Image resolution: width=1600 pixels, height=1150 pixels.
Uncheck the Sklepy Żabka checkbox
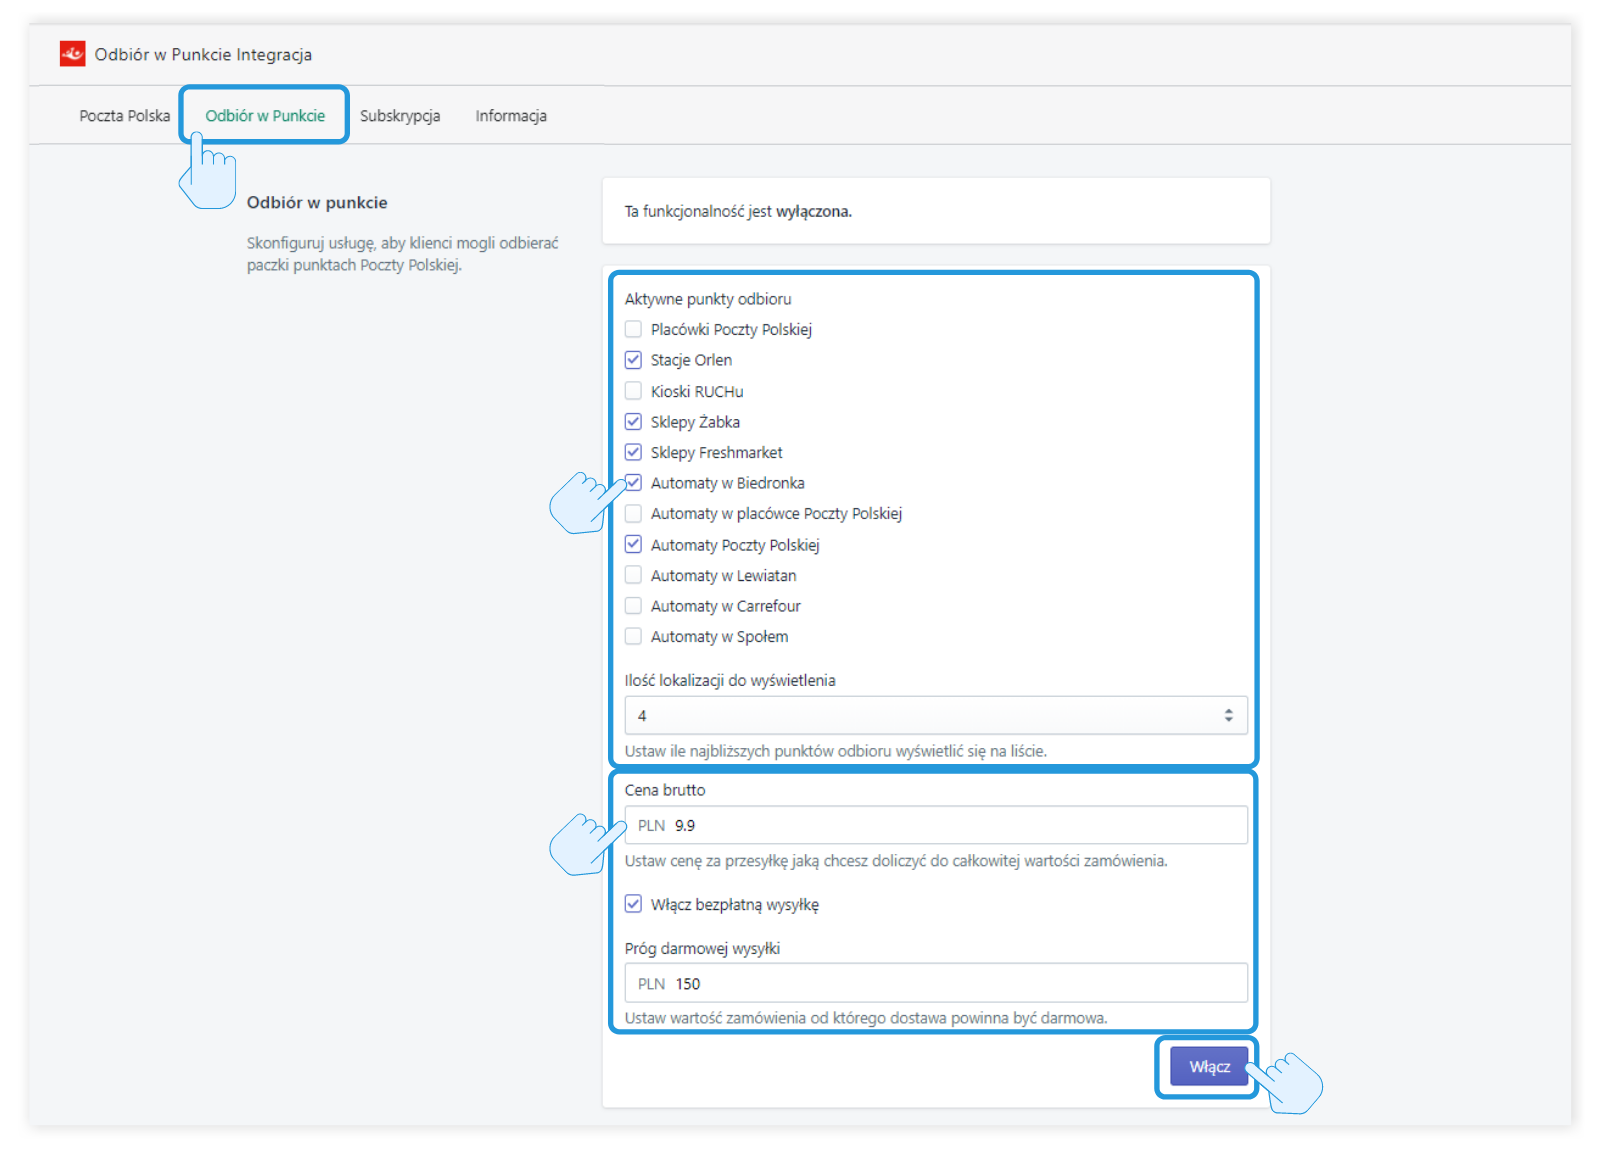tap(633, 422)
